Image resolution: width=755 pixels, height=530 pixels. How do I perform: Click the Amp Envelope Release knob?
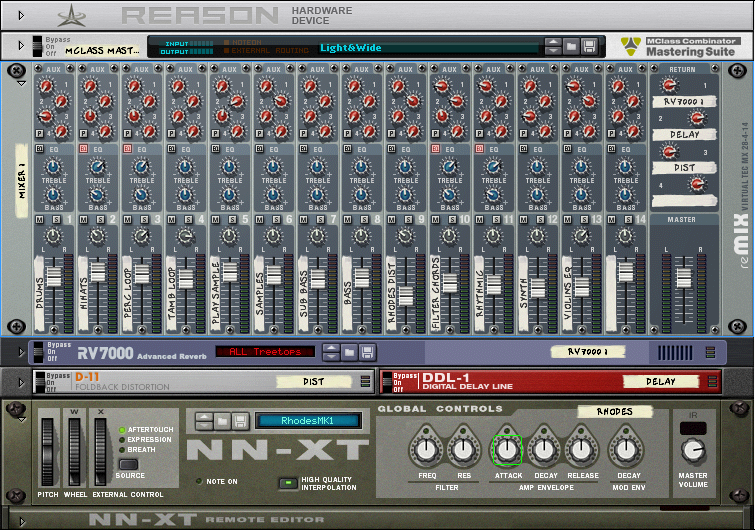point(581,450)
